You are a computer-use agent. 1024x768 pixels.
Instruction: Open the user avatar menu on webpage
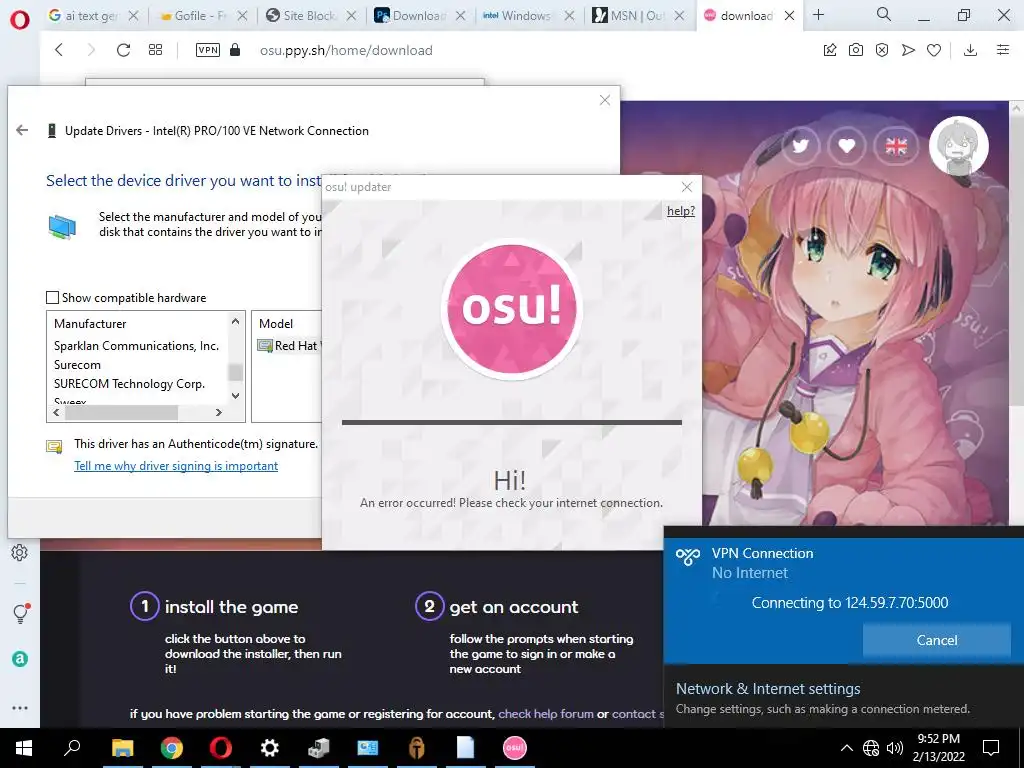(x=959, y=146)
